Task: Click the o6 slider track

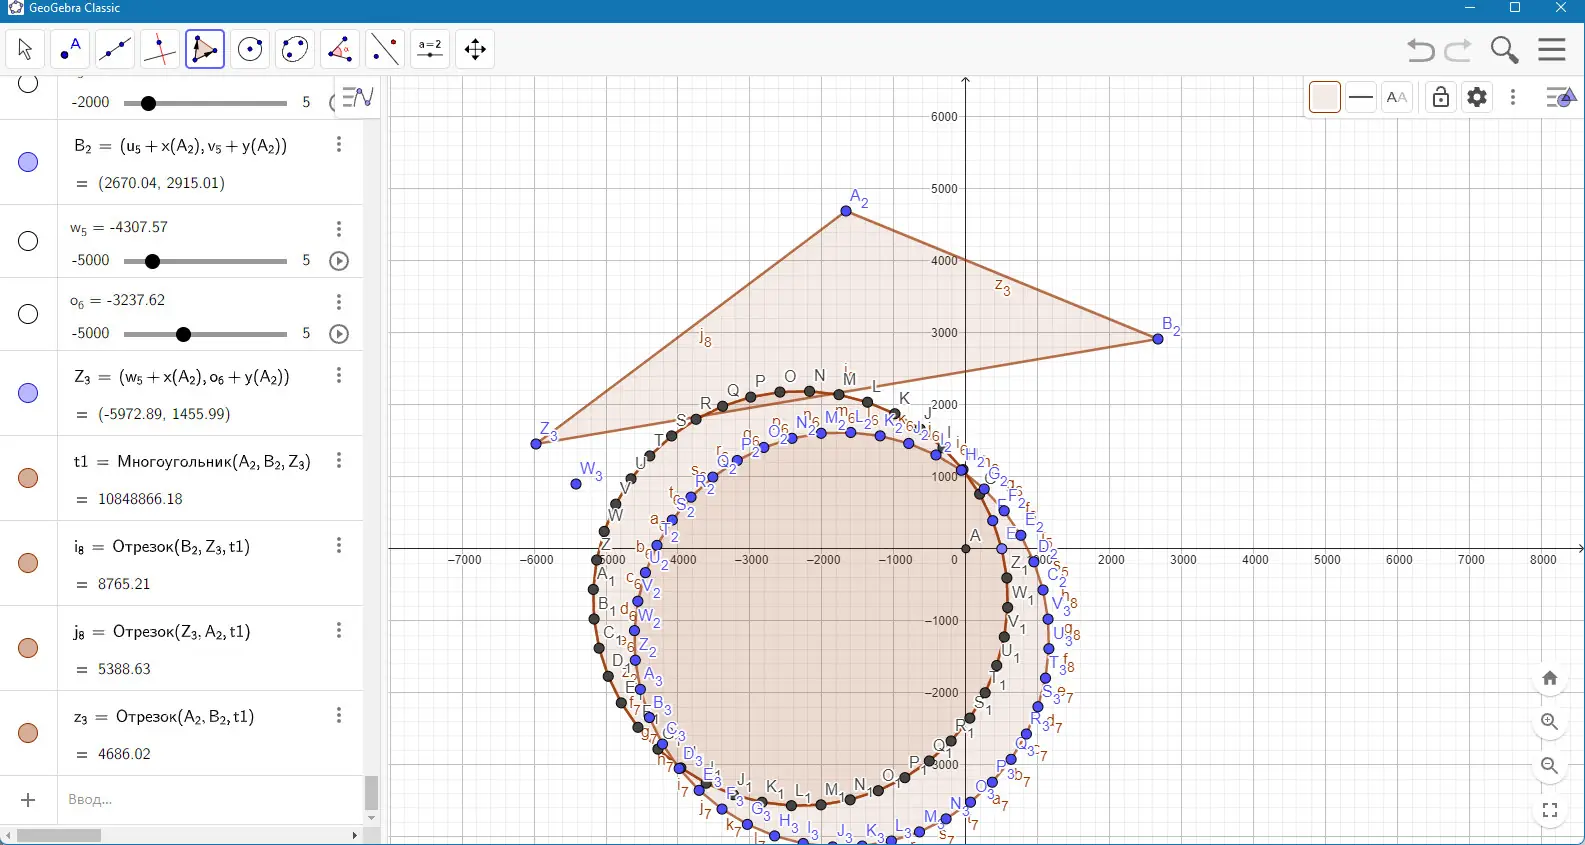Action: click(x=205, y=334)
